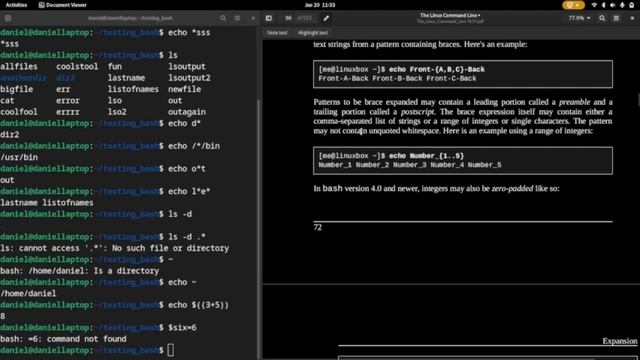The height and width of the screenshot is (360, 640).
Task: Open the Document Viewer search icon
Action: tap(602, 18)
